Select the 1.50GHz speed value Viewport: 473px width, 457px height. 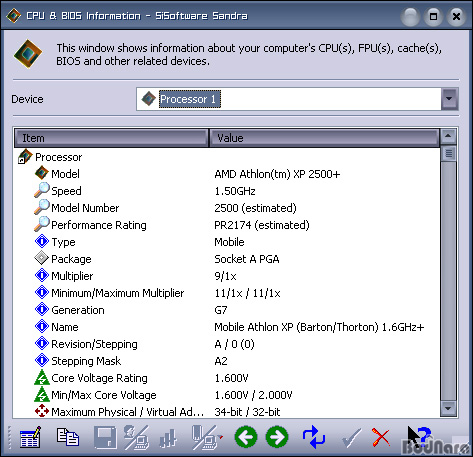click(x=235, y=191)
